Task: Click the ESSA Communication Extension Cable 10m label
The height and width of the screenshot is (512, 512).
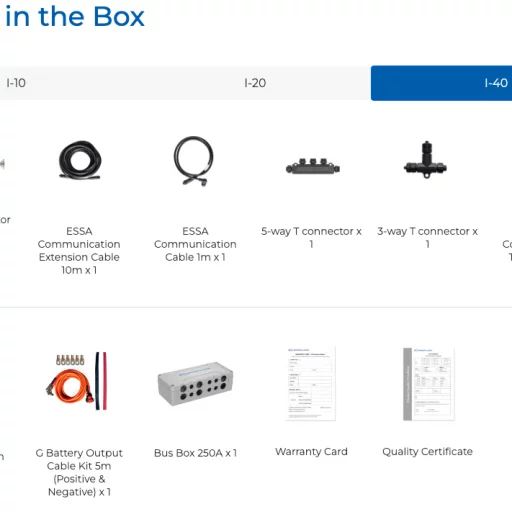Action: pyautogui.click(x=79, y=250)
